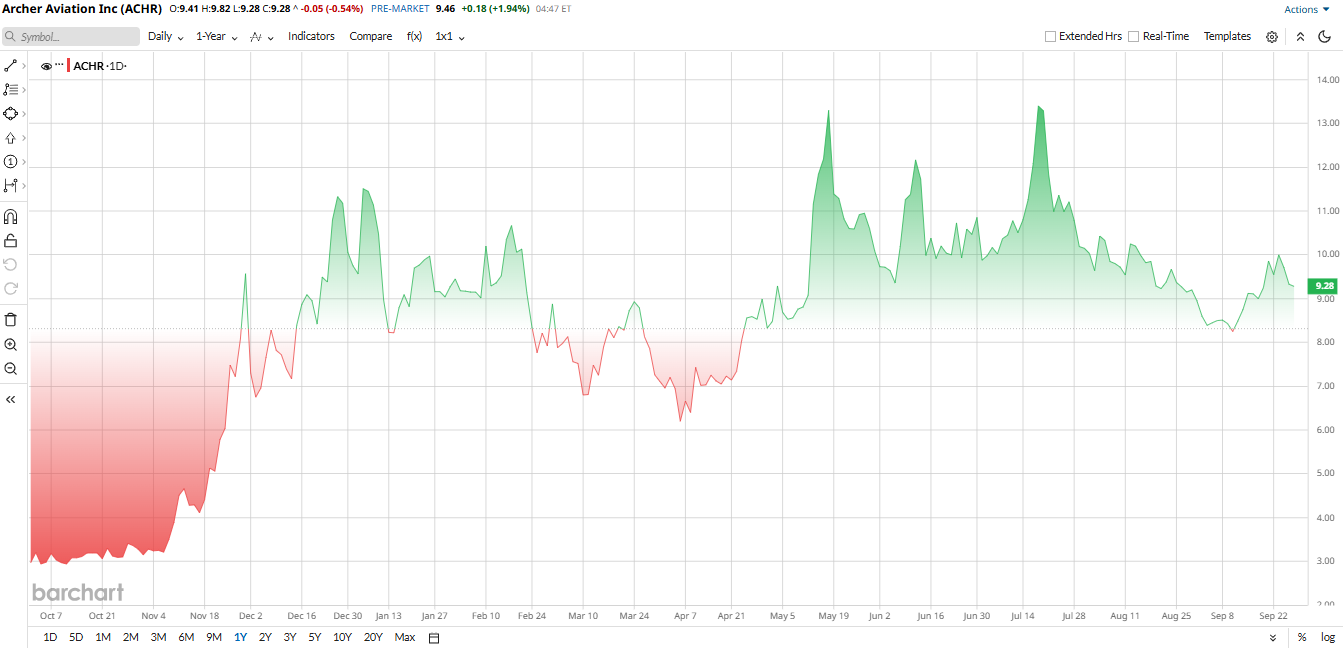Set range to 3M
Screen dimensions: 1343x648
point(158,637)
